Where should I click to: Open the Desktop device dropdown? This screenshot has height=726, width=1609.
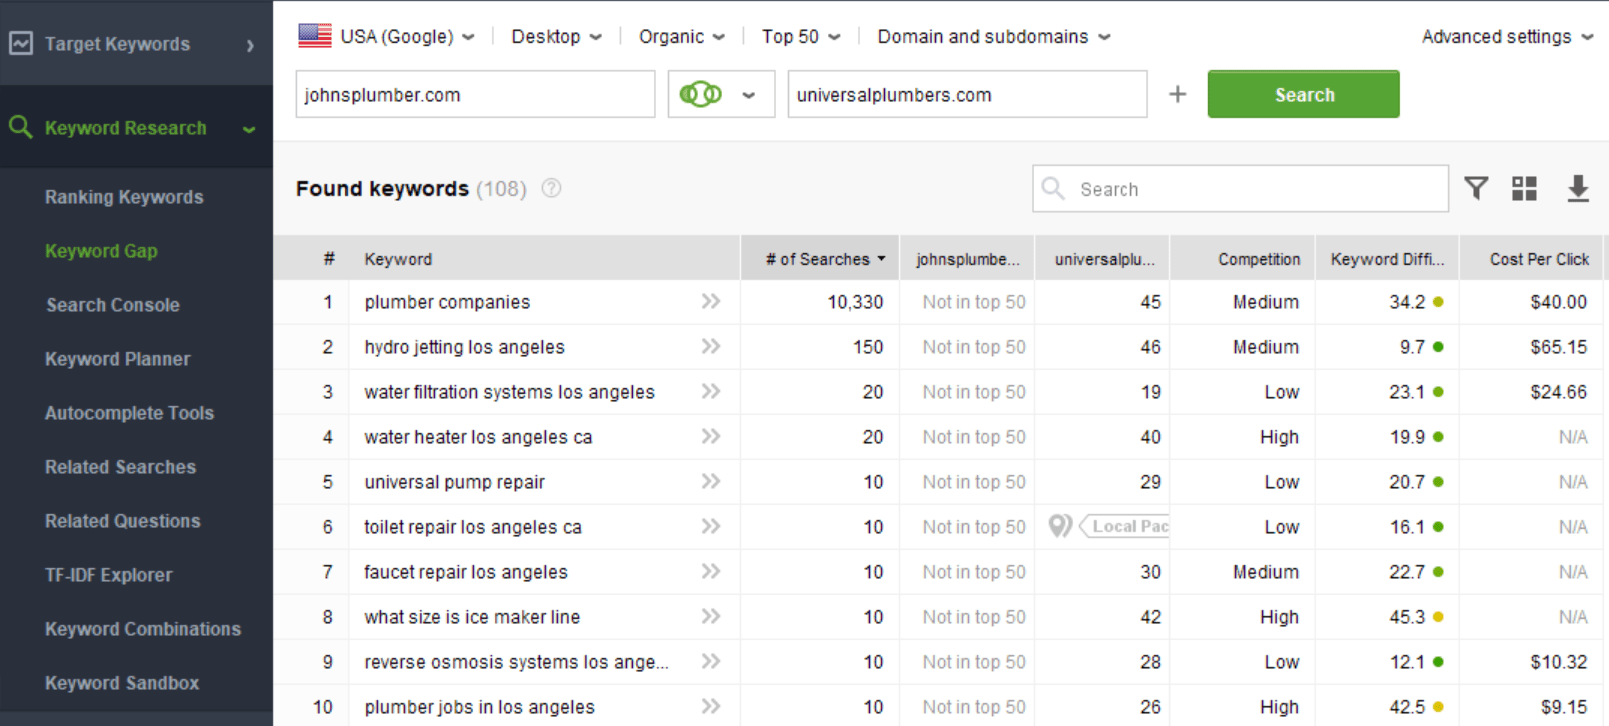[556, 36]
